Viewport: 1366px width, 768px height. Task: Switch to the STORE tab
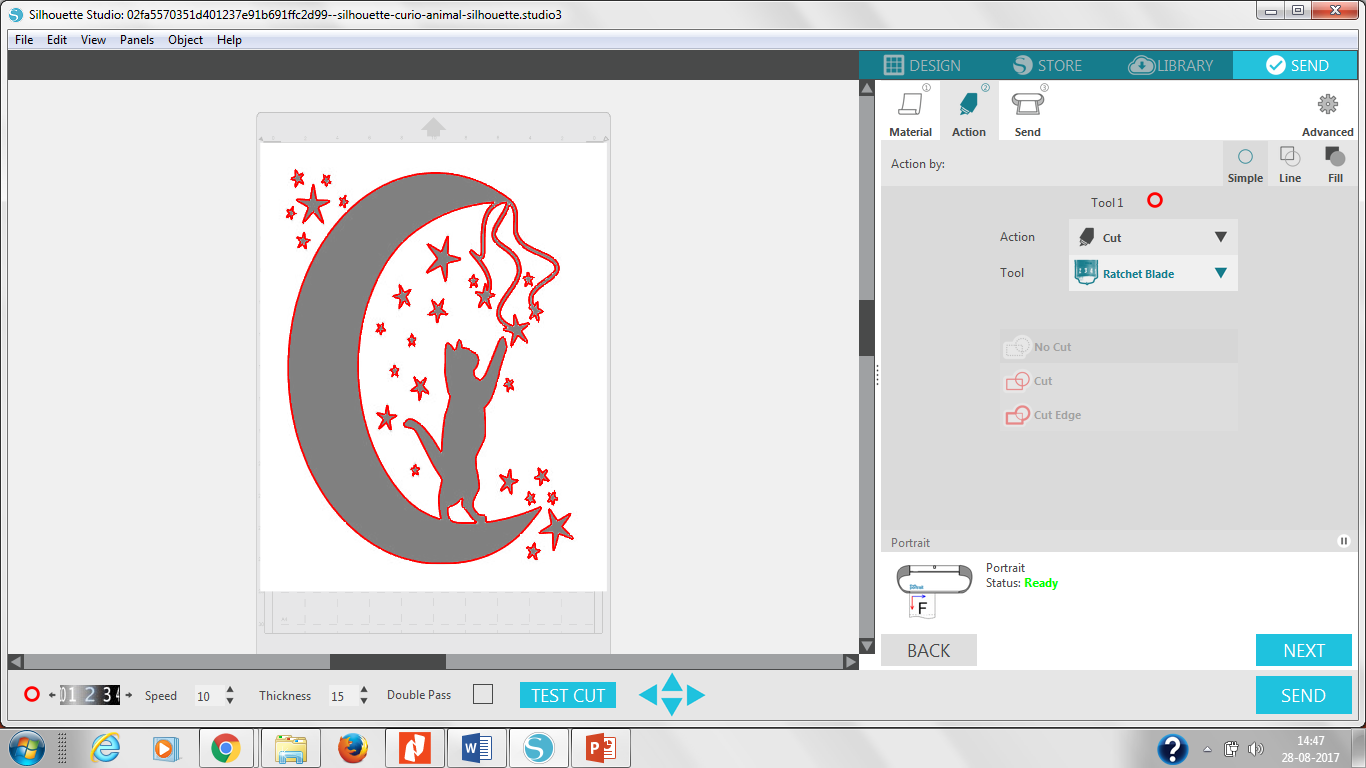pos(1047,65)
